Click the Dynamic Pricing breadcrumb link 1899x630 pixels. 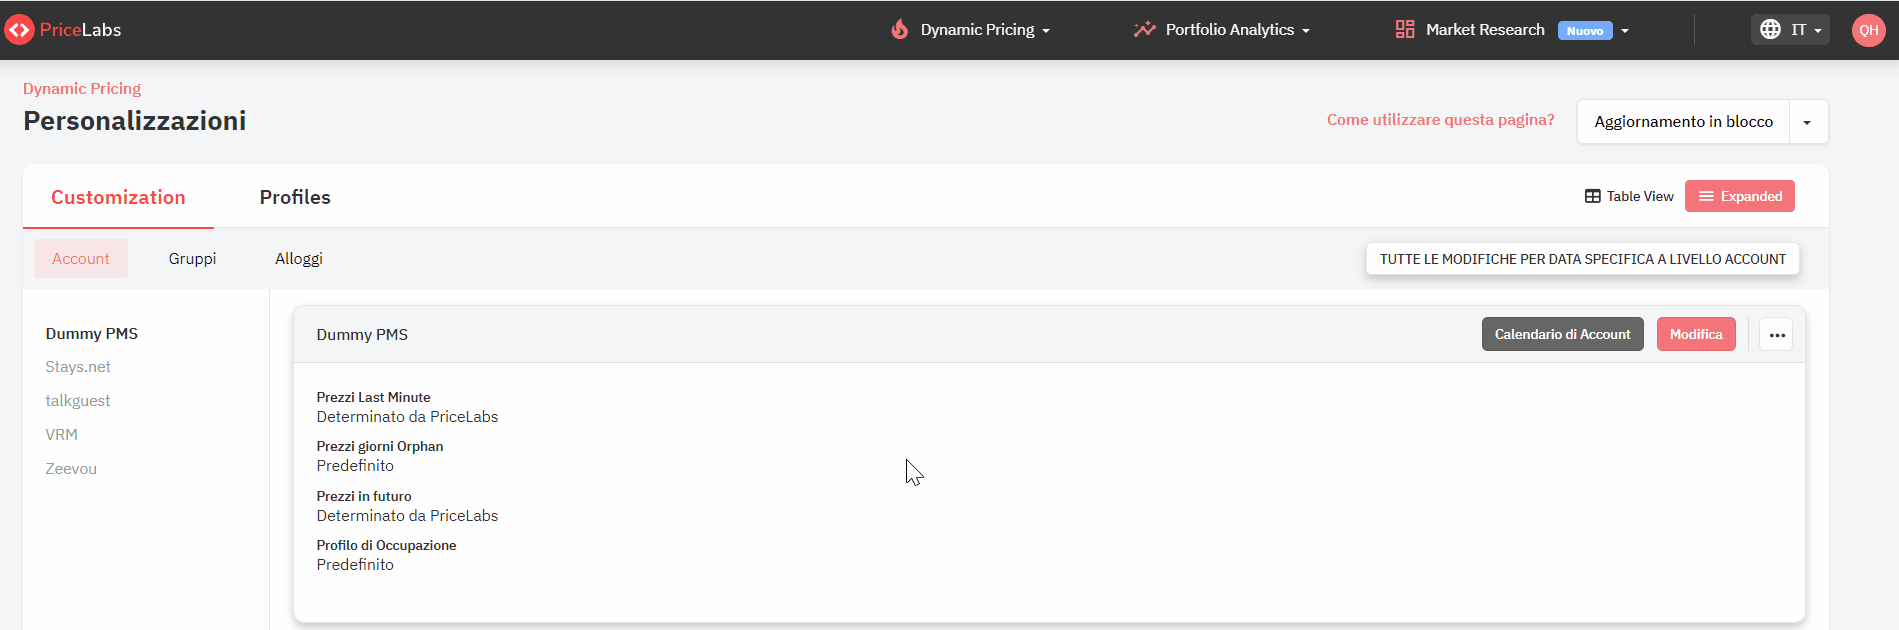pos(82,89)
